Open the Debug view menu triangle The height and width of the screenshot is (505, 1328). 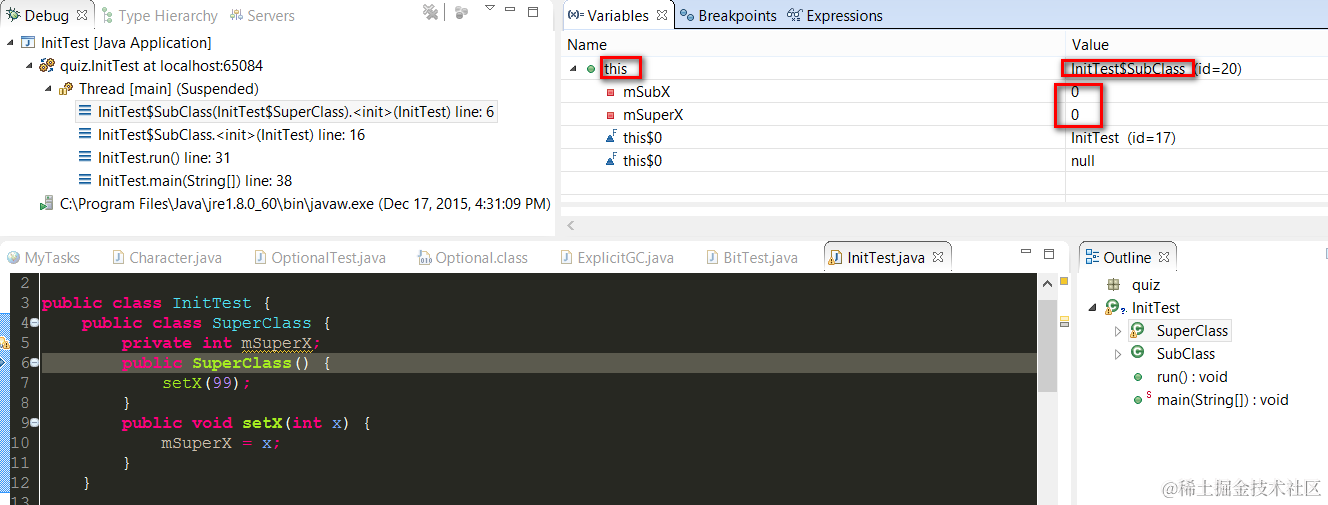(490, 8)
